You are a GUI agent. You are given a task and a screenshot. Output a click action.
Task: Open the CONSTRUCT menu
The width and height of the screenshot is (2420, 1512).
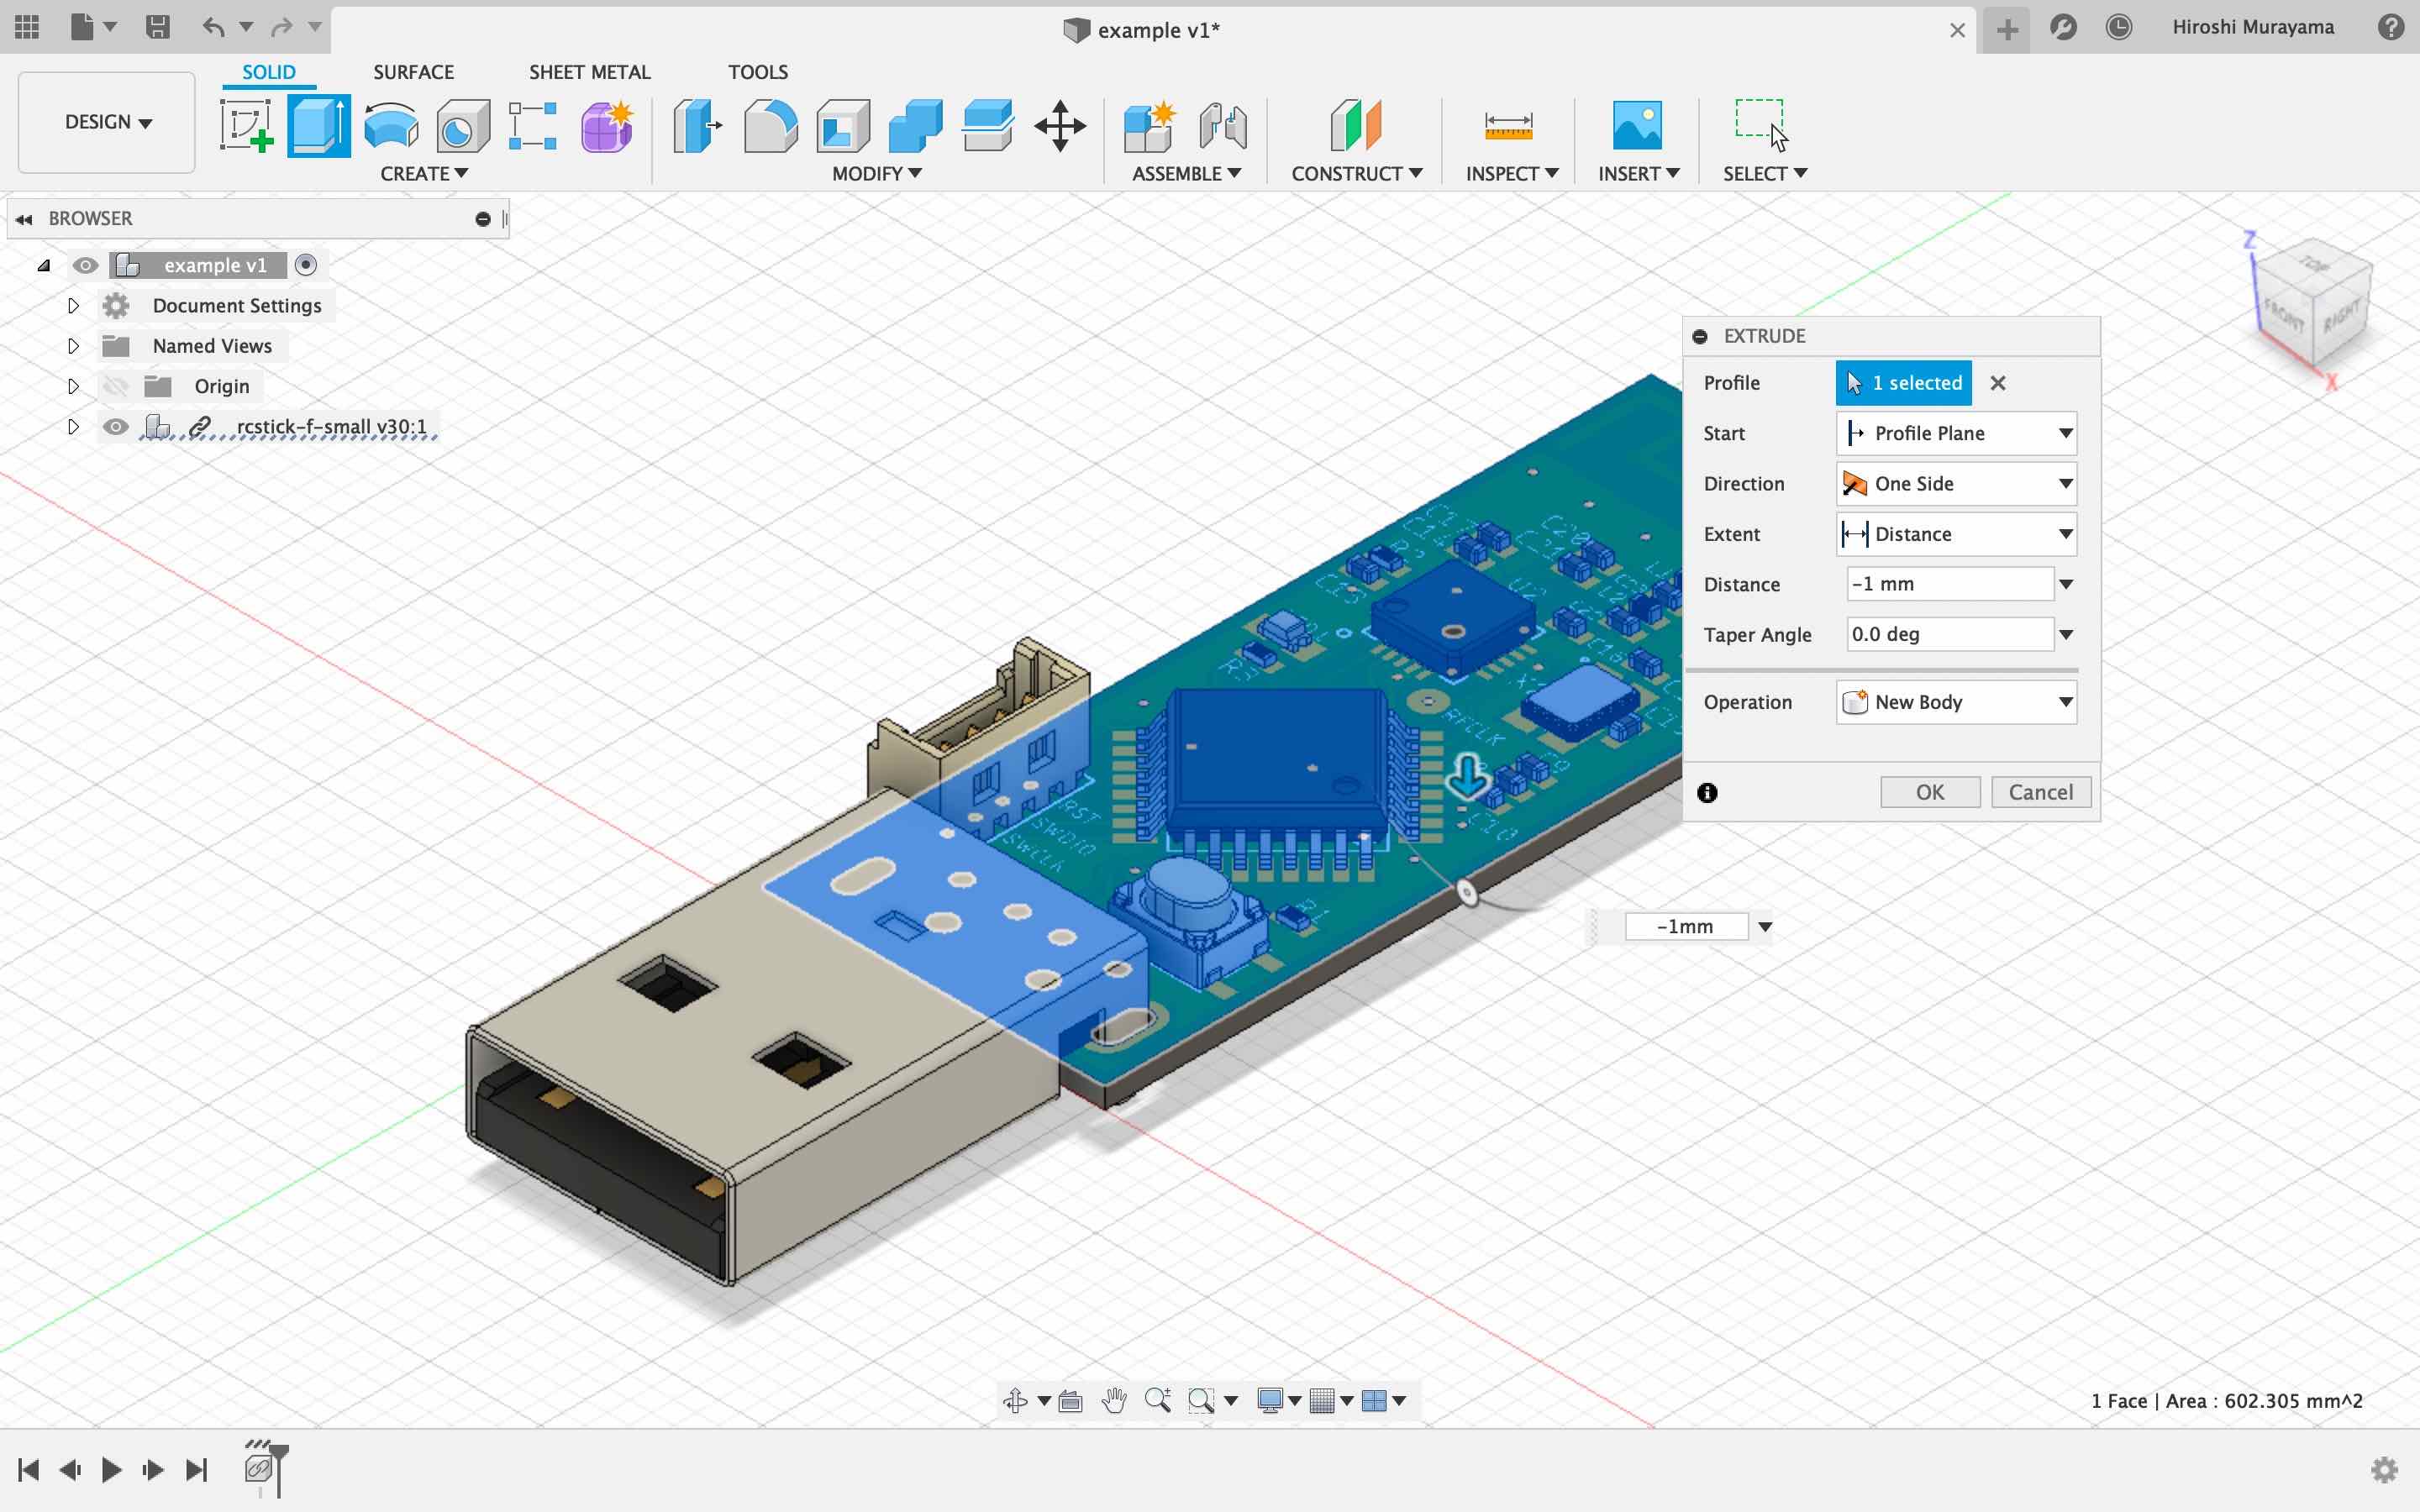click(1356, 174)
